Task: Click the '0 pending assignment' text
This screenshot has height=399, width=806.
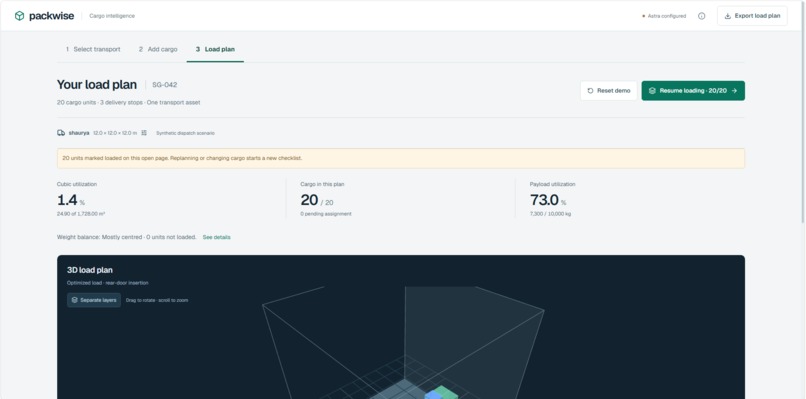Action: click(326, 214)
